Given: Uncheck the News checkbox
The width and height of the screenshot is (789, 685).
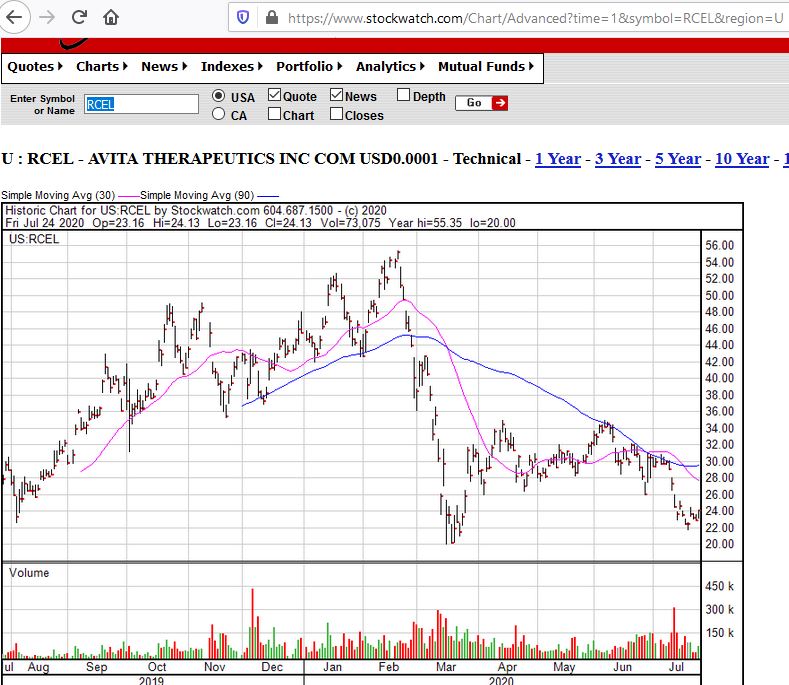Looking at the screenshot, I should [x=336, y=95].
